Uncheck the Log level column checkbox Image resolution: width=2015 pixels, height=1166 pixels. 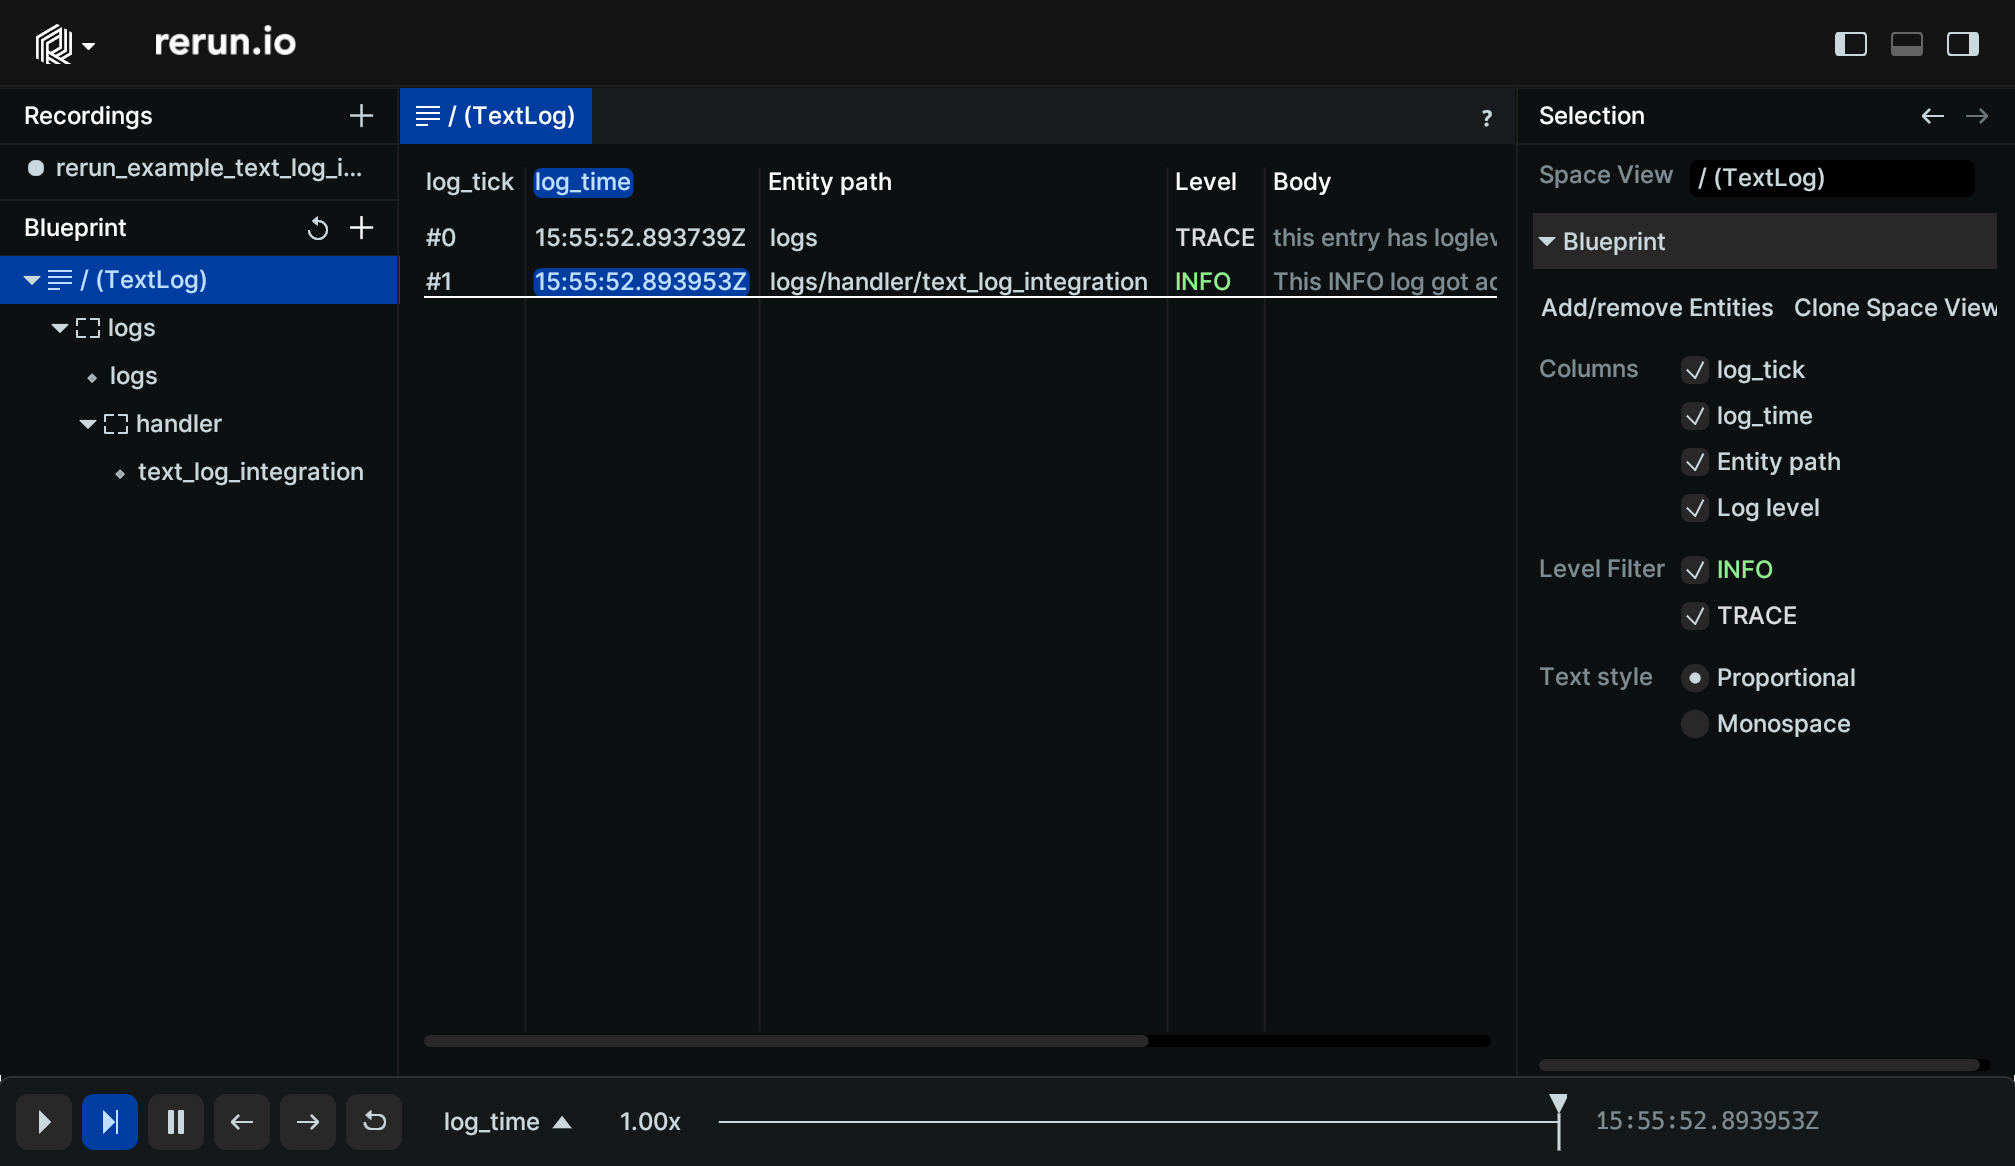[1695, 508]
